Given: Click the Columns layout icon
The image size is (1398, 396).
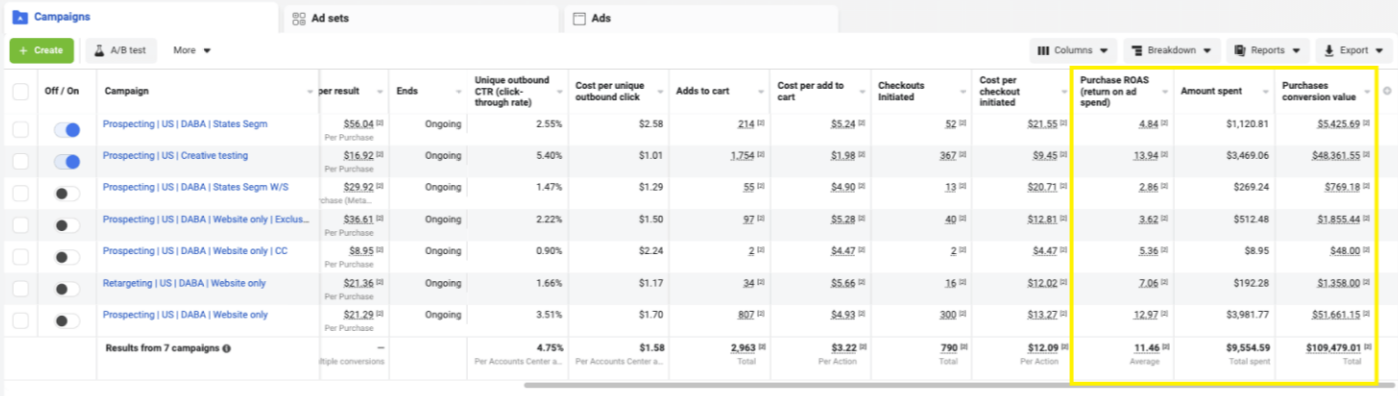Looking at the screenshot, I should (1043, 50).
